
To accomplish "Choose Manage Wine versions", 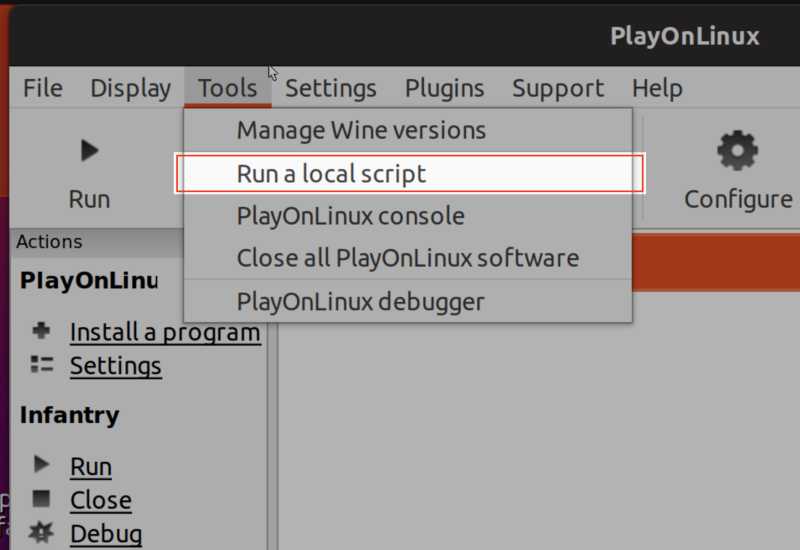I will [408, 130].
